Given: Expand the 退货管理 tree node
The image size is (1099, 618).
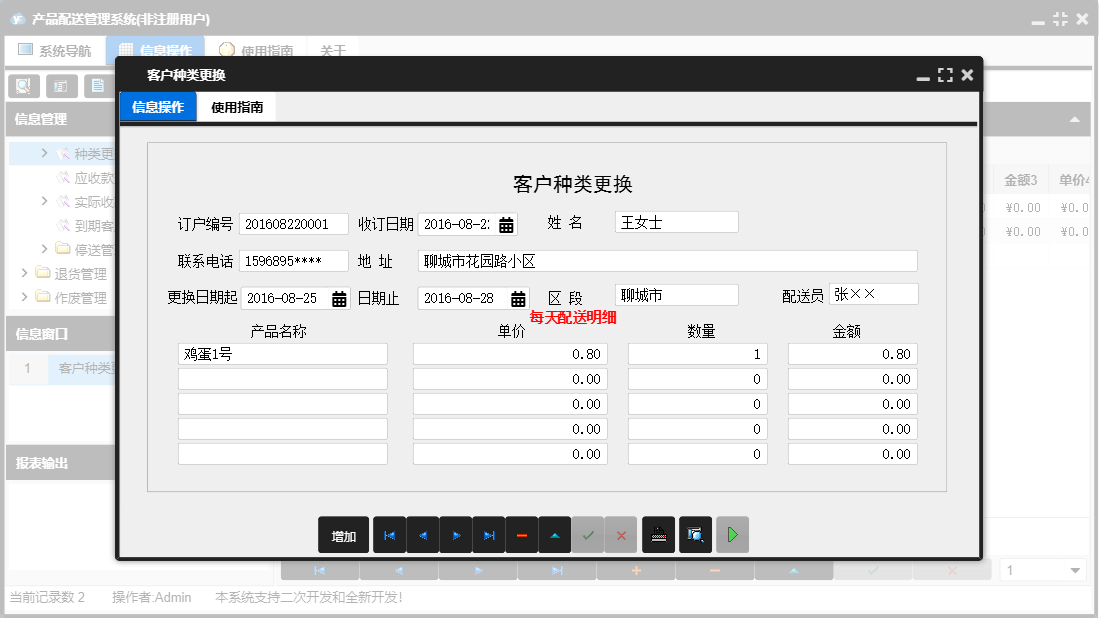Looking at the screenshot, I should click(23, 272).
